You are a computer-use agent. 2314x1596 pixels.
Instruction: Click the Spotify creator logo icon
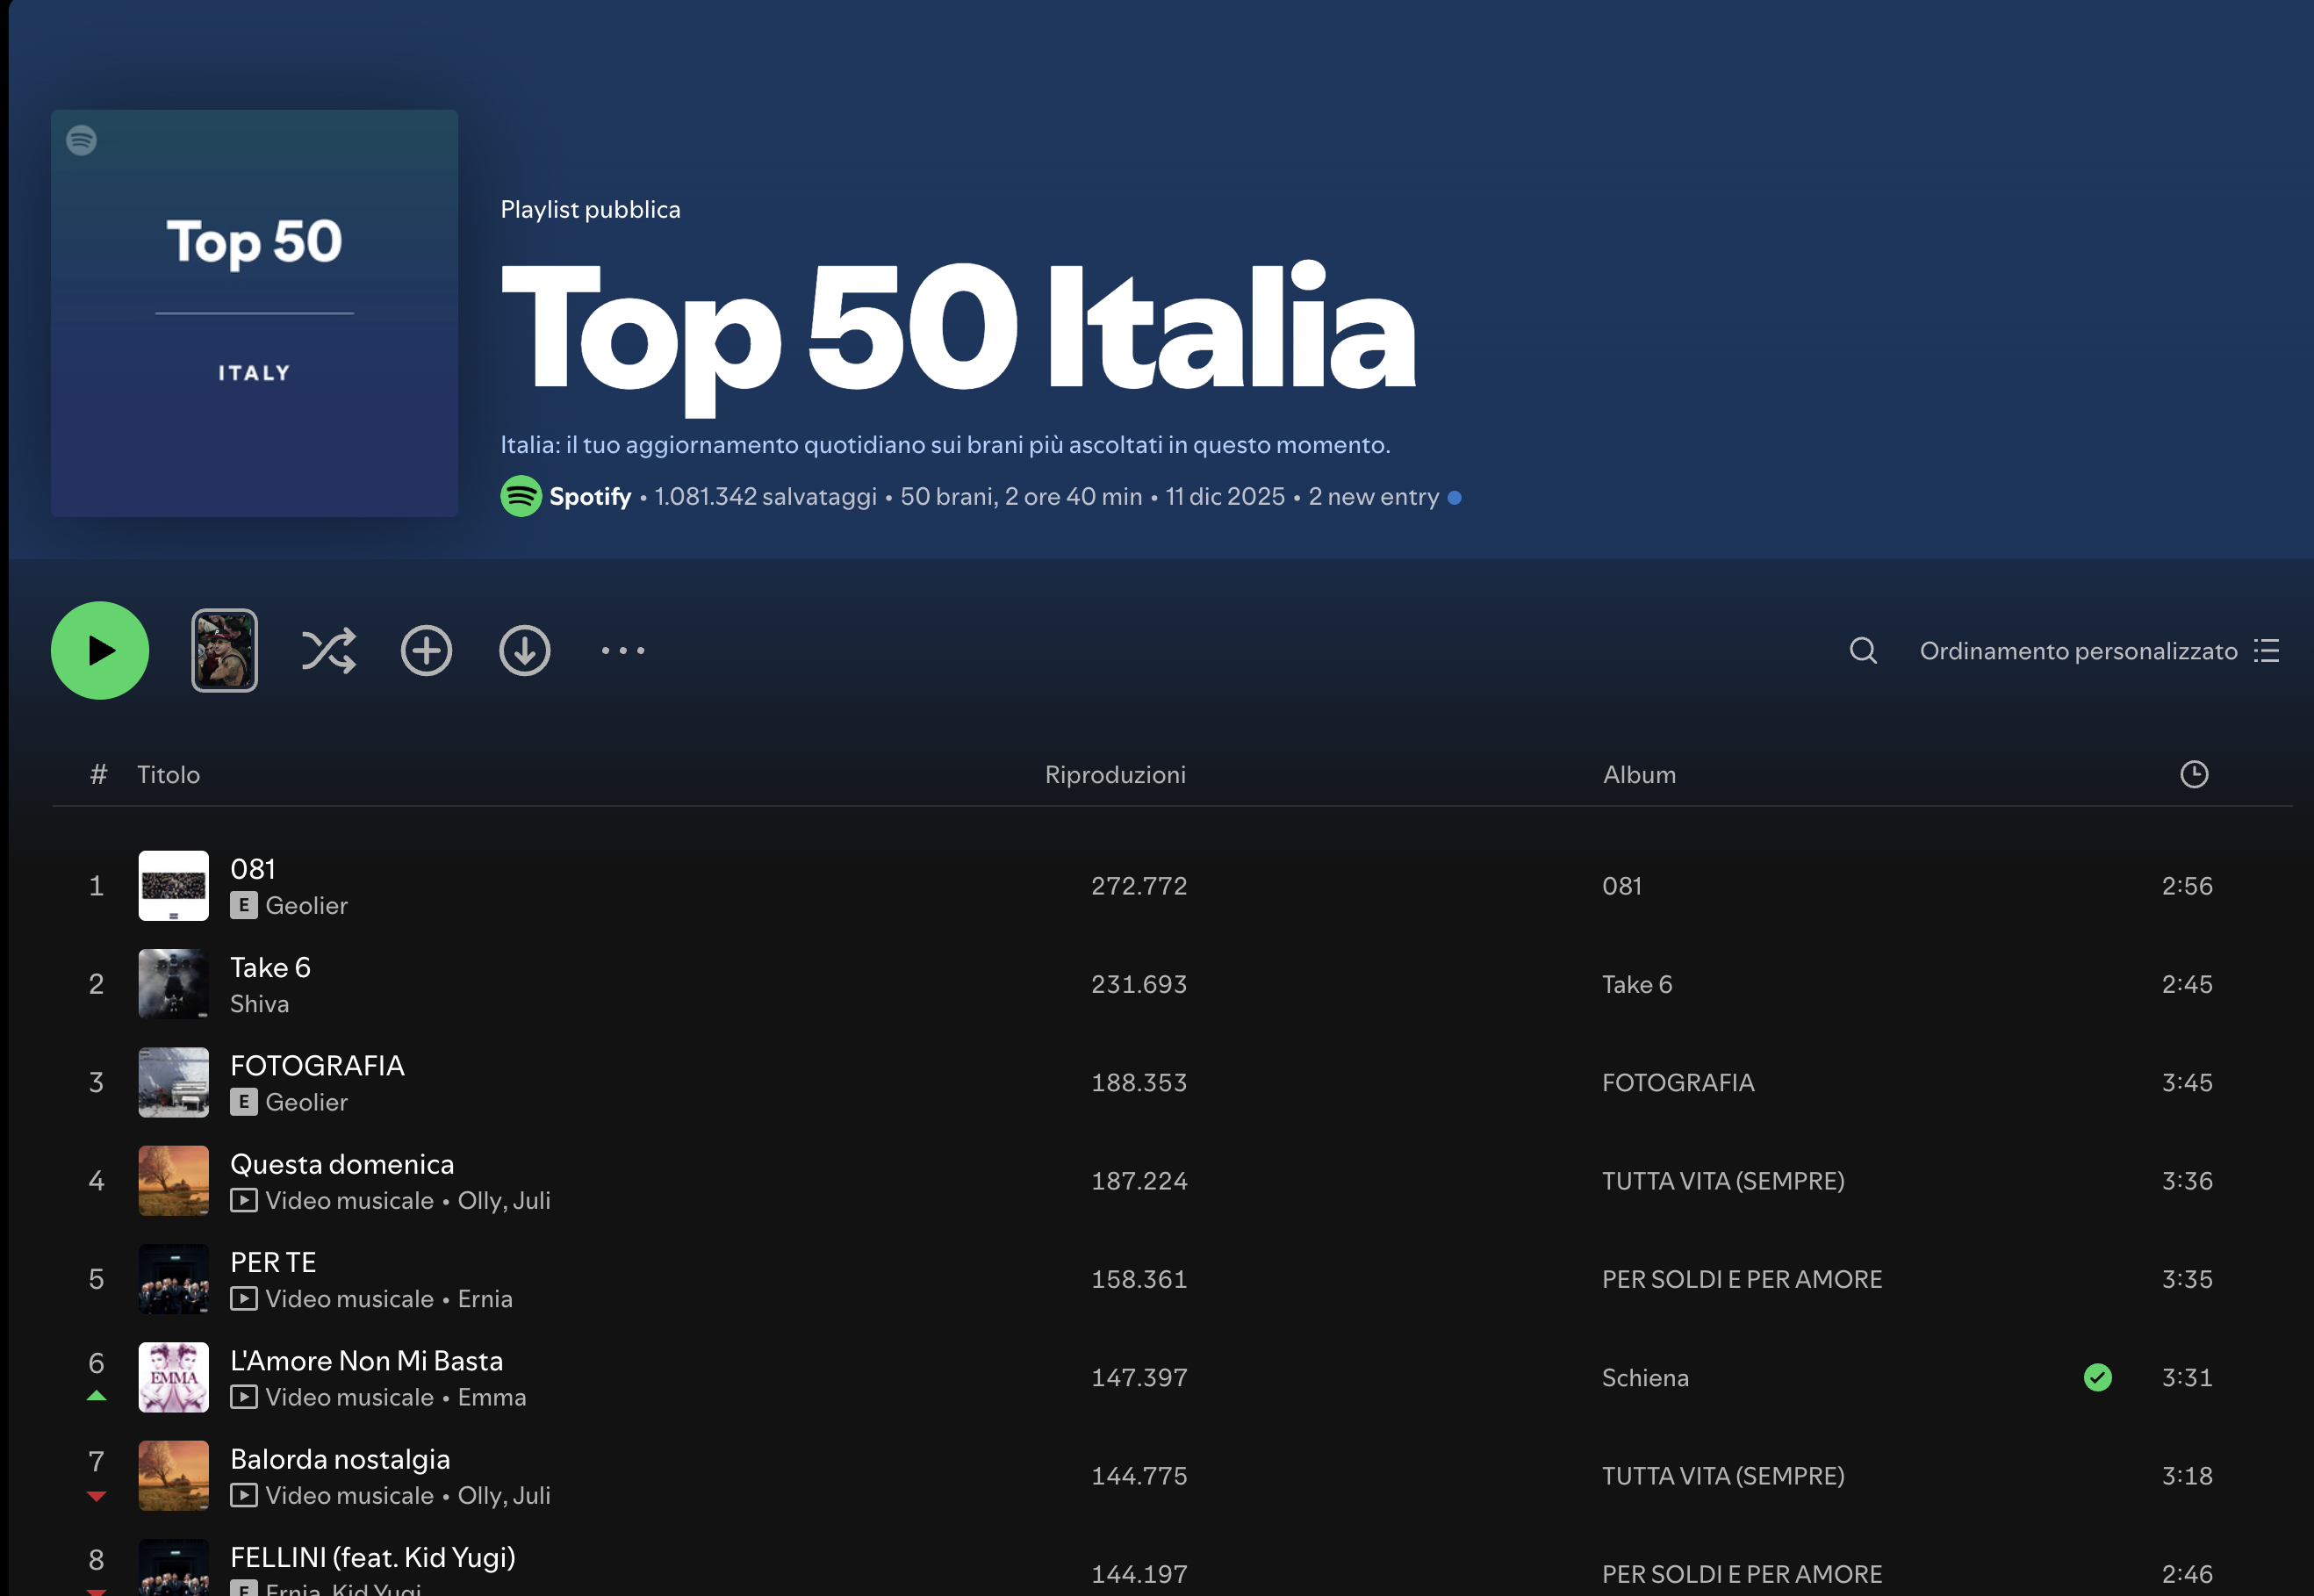pyautogui.click(x=521, y=497)
